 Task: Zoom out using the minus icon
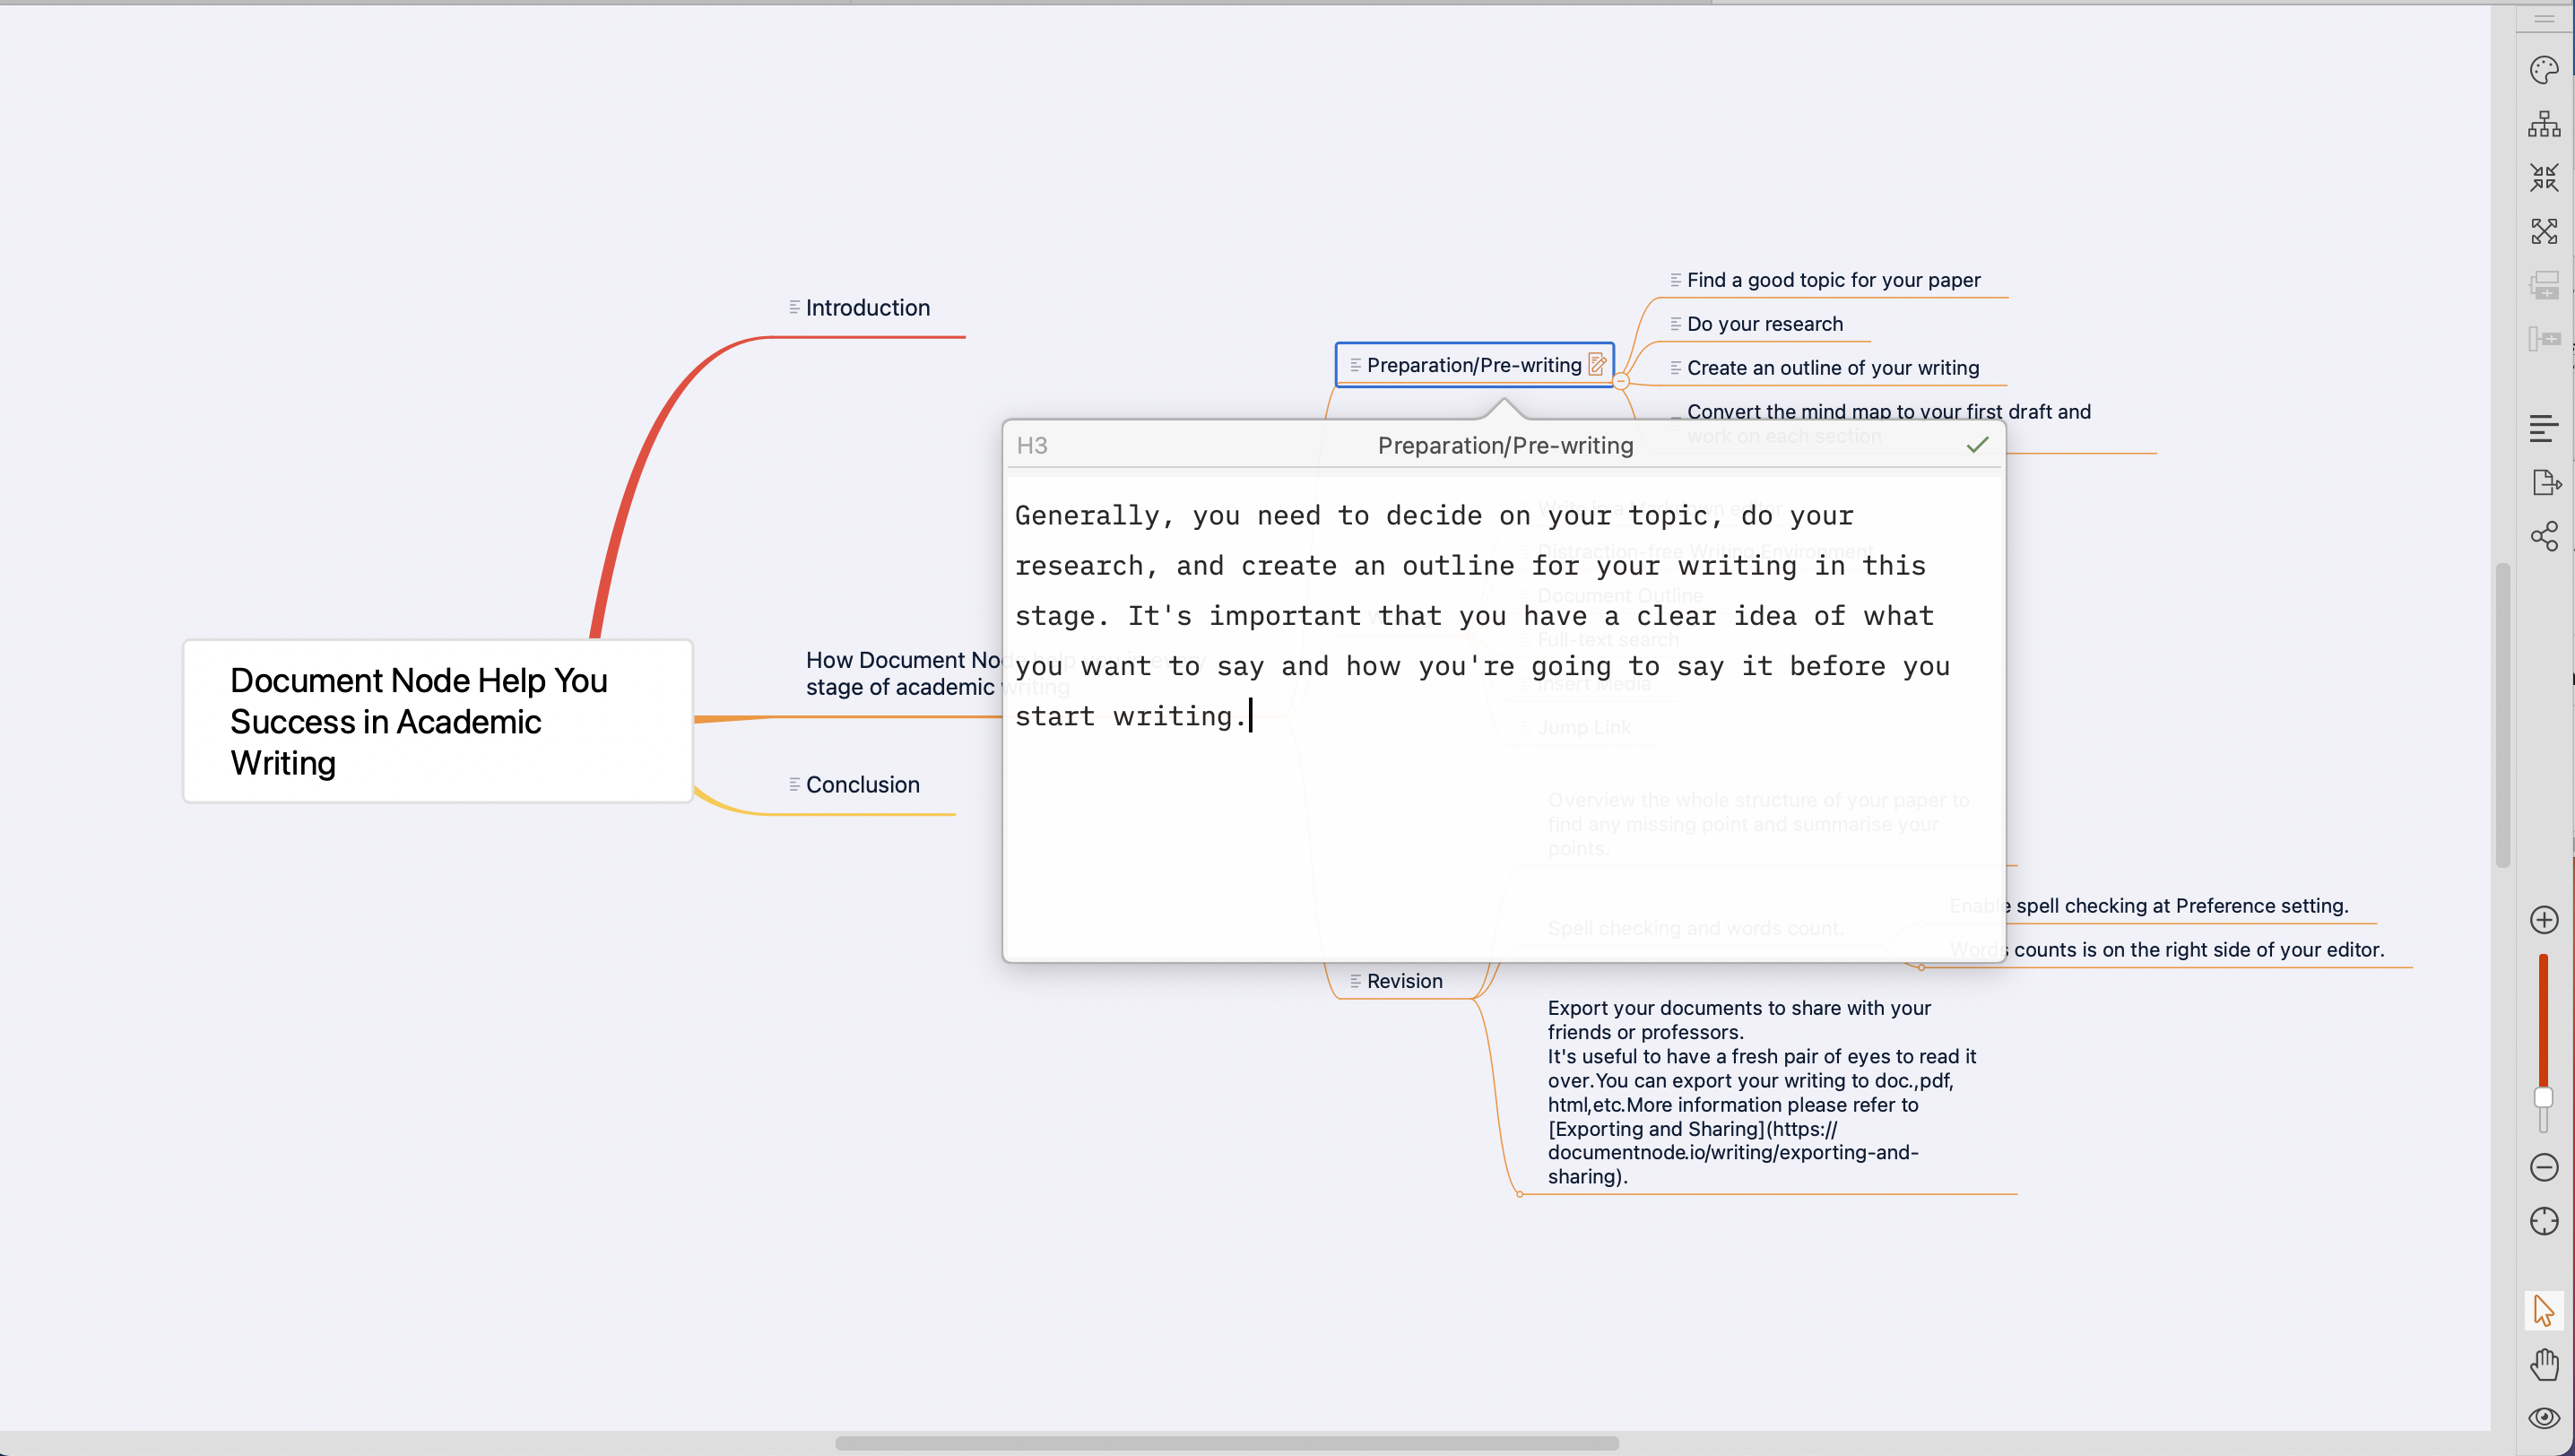[2545, 1167]
